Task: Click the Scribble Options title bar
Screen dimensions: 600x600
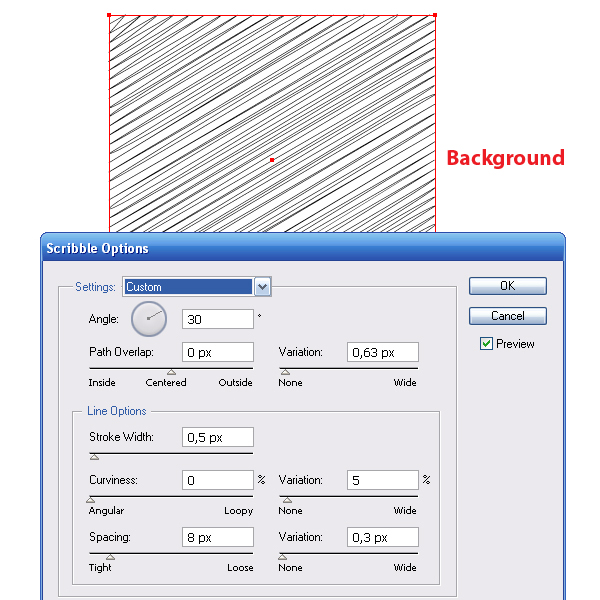Action: point(302,248)
